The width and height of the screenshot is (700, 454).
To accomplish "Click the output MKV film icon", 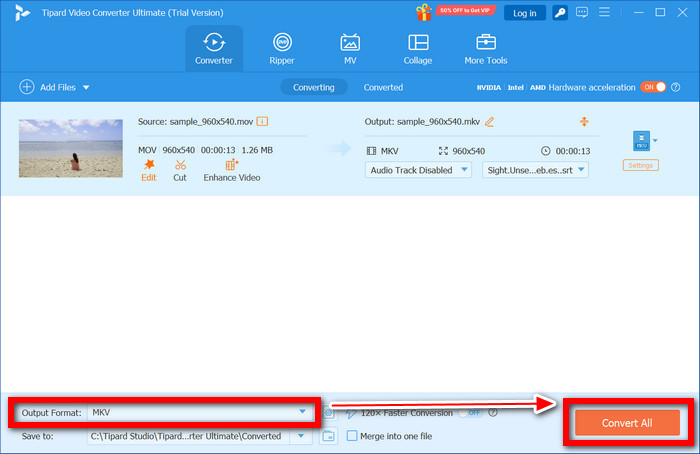I will click(371, 151).
